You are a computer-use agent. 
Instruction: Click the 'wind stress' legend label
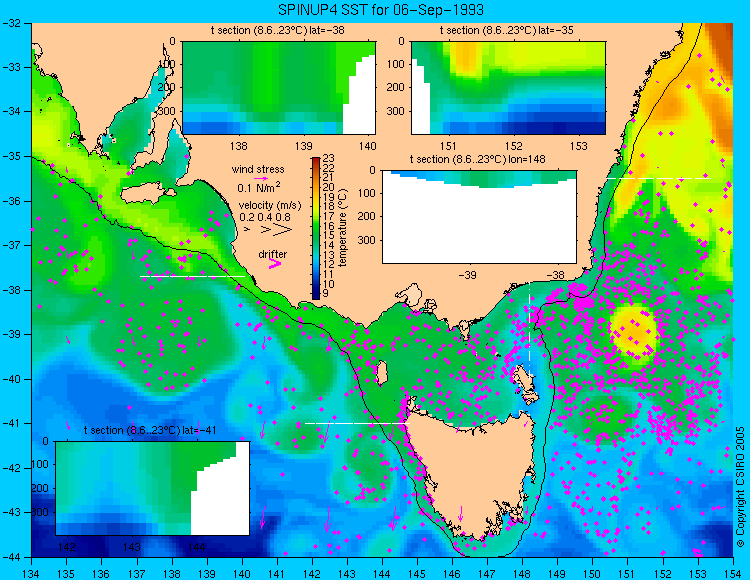[258, 169]
